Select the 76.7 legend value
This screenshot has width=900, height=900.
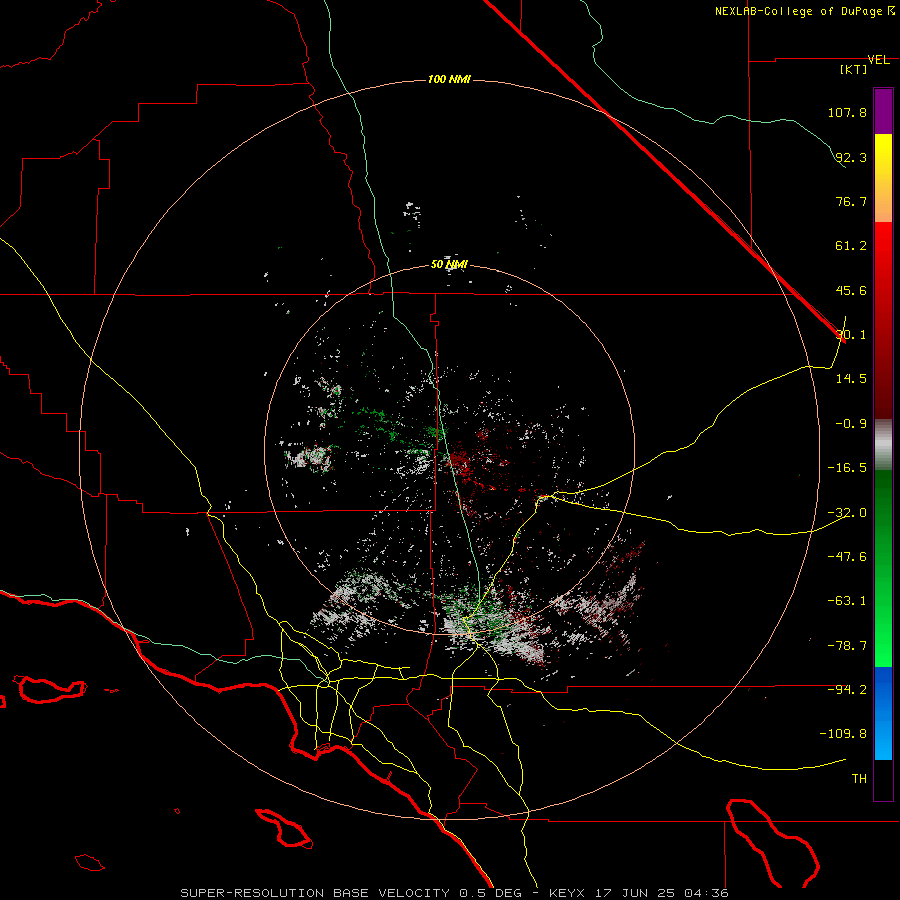pyautogui.click(x=851, y=201)
